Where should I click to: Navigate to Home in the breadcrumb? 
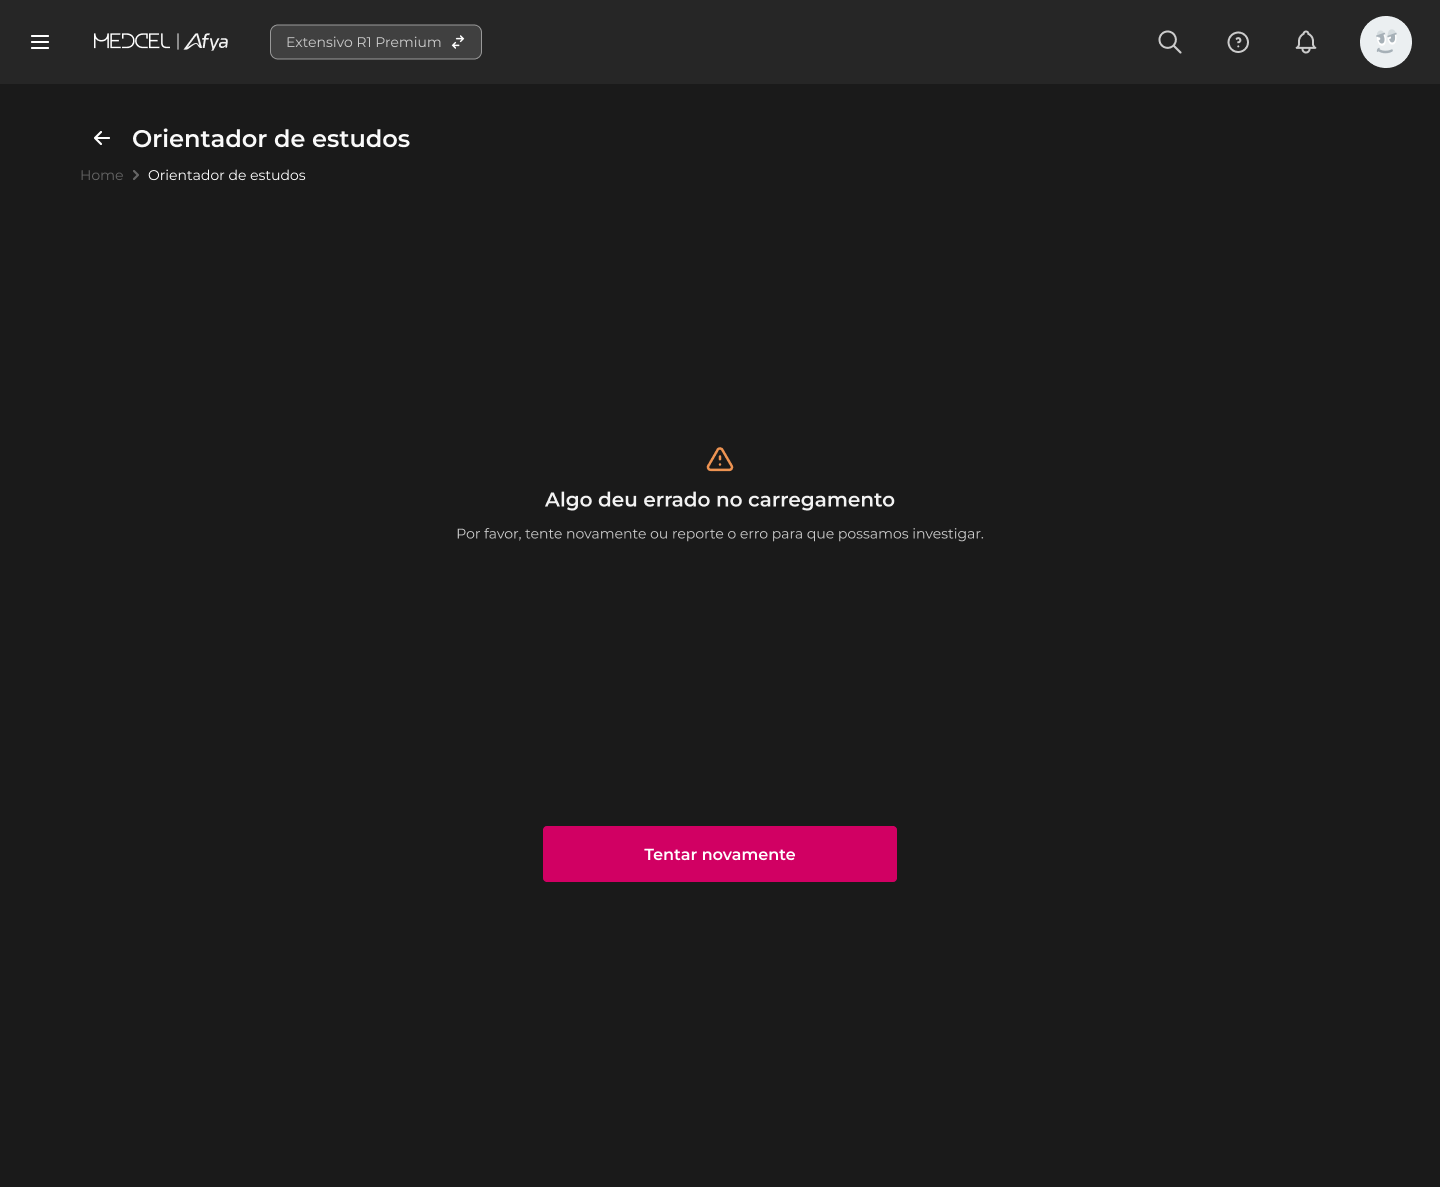click(101, 175)
